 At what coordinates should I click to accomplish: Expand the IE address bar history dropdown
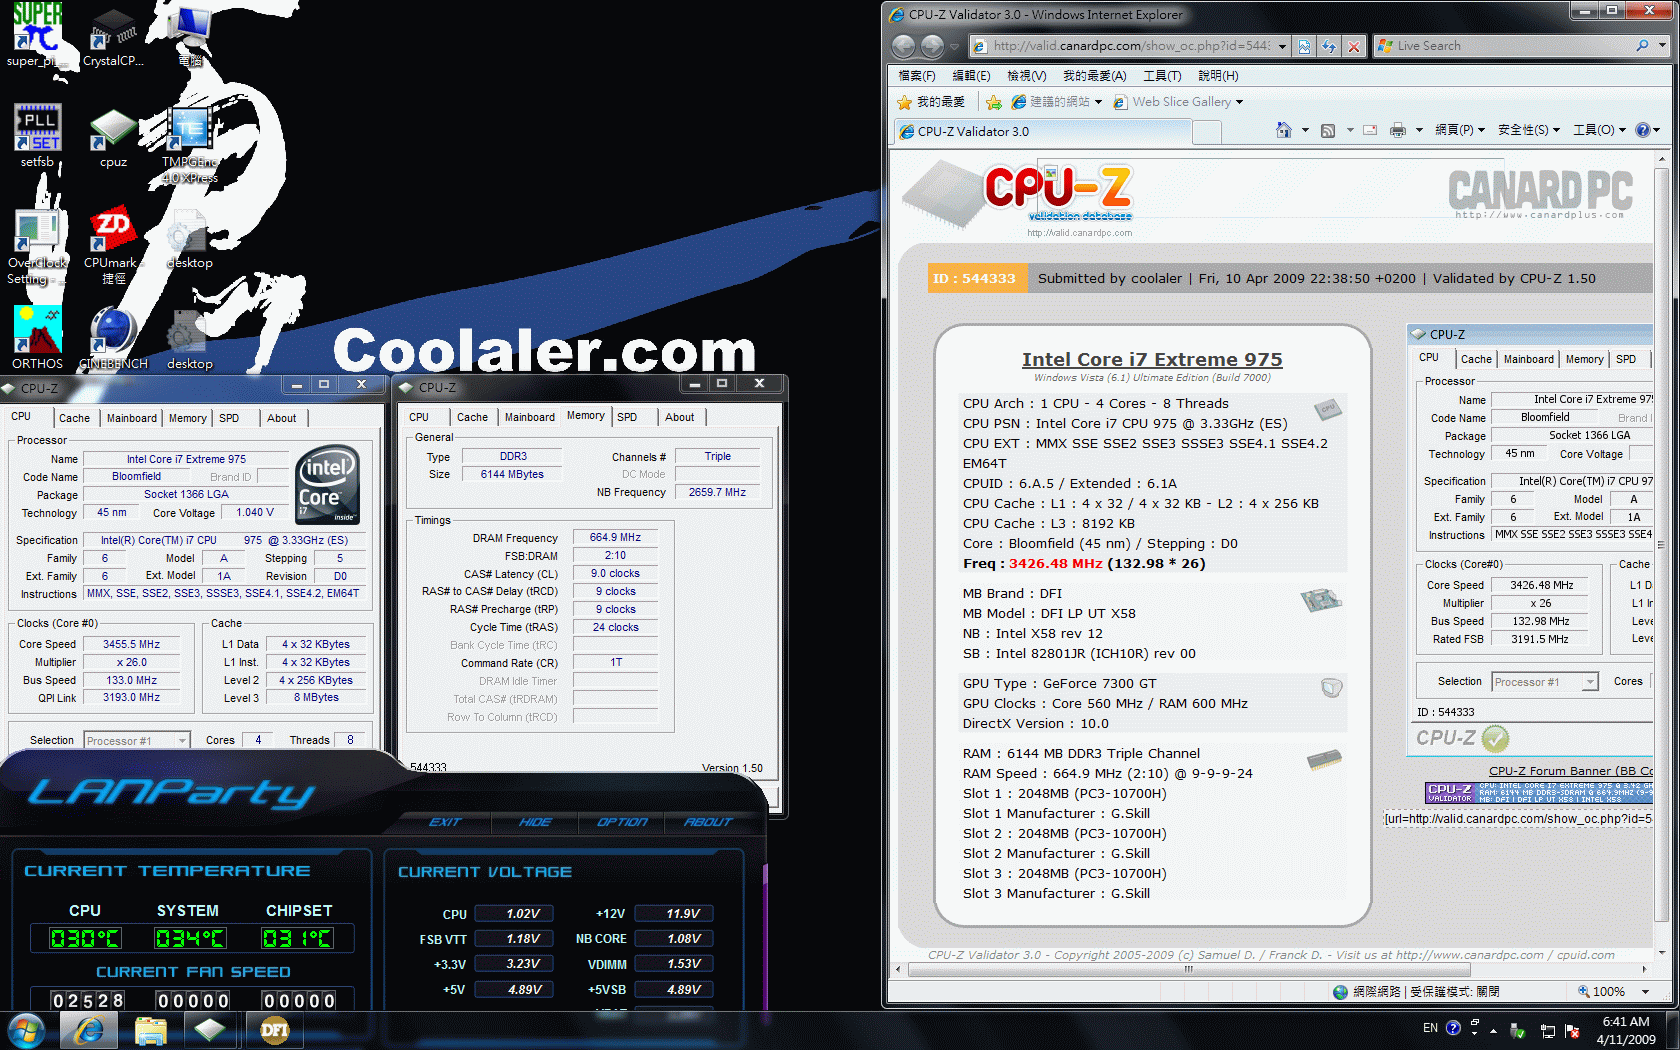[x=1282, y=46]
